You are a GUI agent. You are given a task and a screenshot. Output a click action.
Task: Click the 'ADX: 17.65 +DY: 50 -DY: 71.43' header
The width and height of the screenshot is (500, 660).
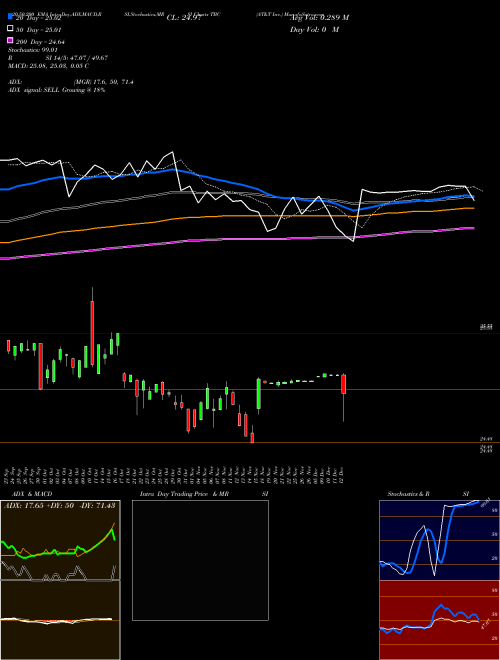pyautogui.click(x=60, y=505)
